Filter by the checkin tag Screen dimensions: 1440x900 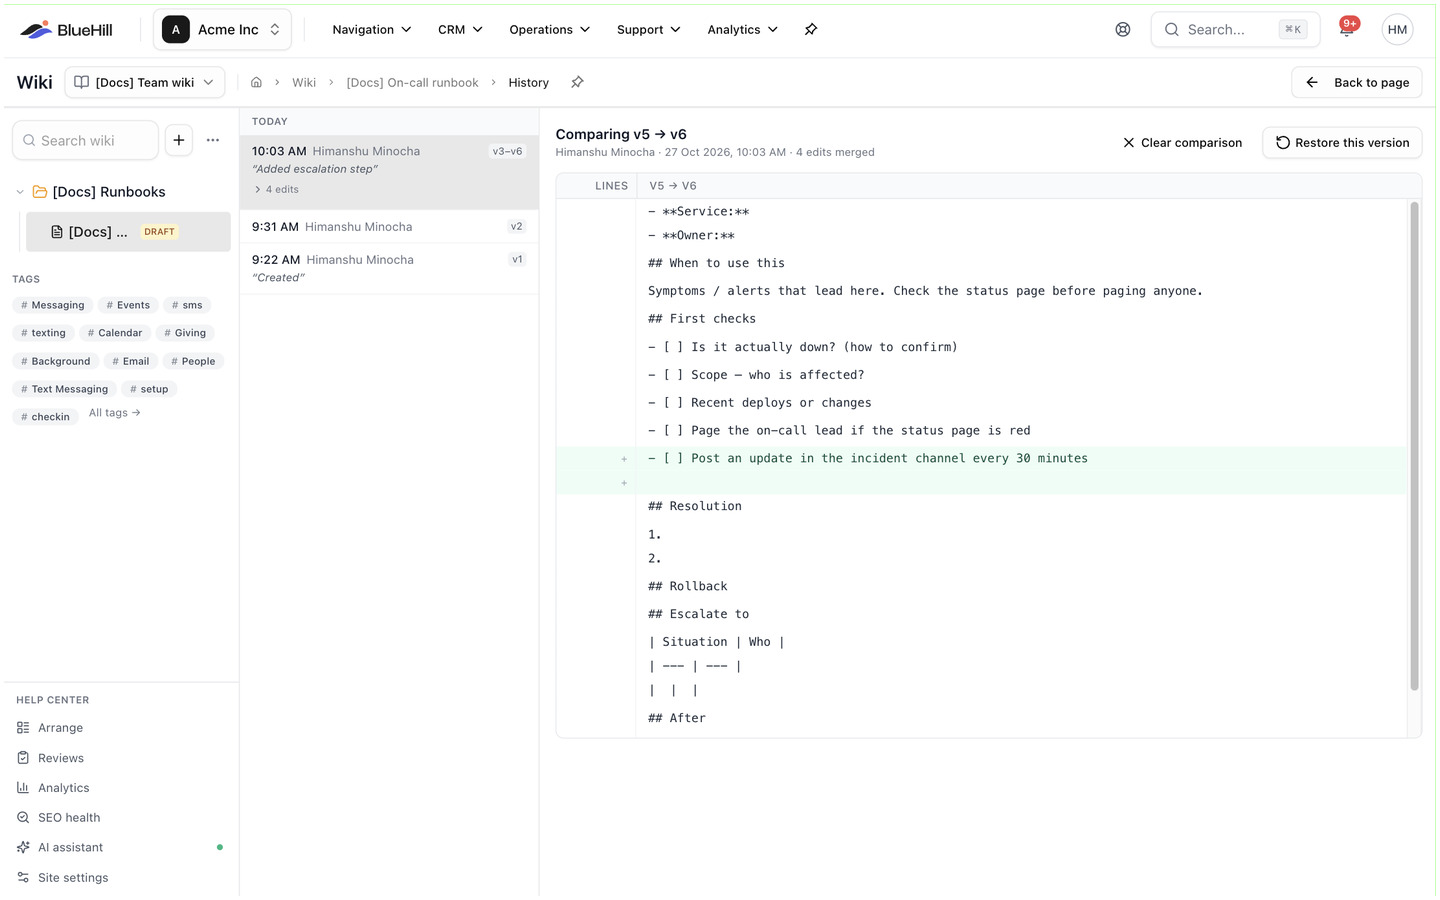pos(45,417)
